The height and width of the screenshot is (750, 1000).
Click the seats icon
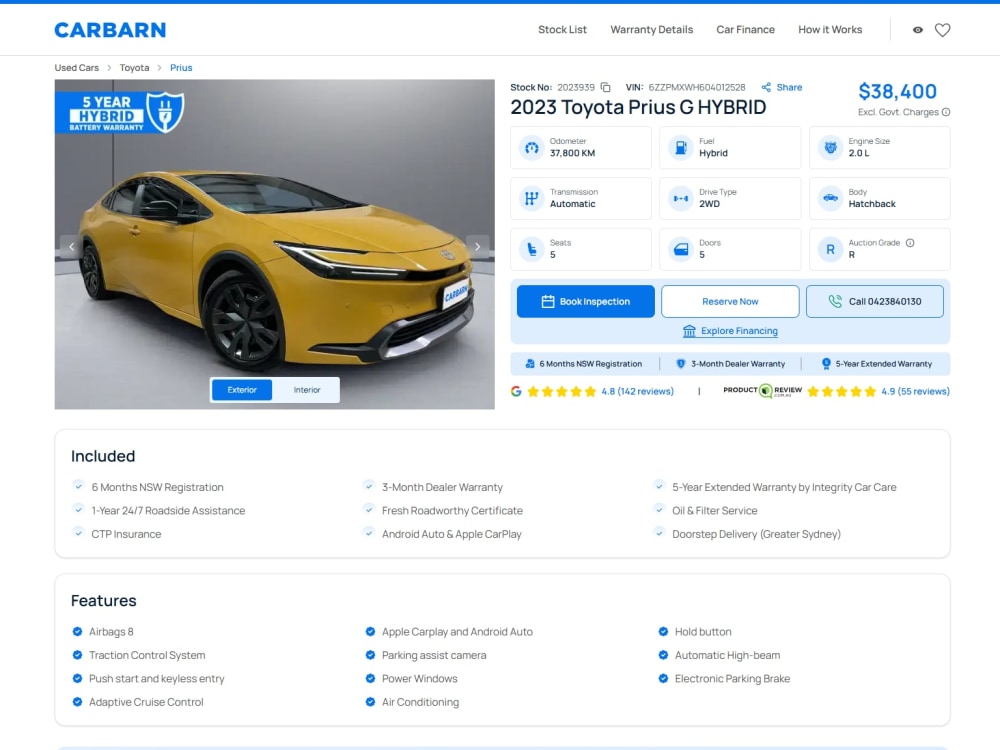pyautogui.click(x=531, y=249)
